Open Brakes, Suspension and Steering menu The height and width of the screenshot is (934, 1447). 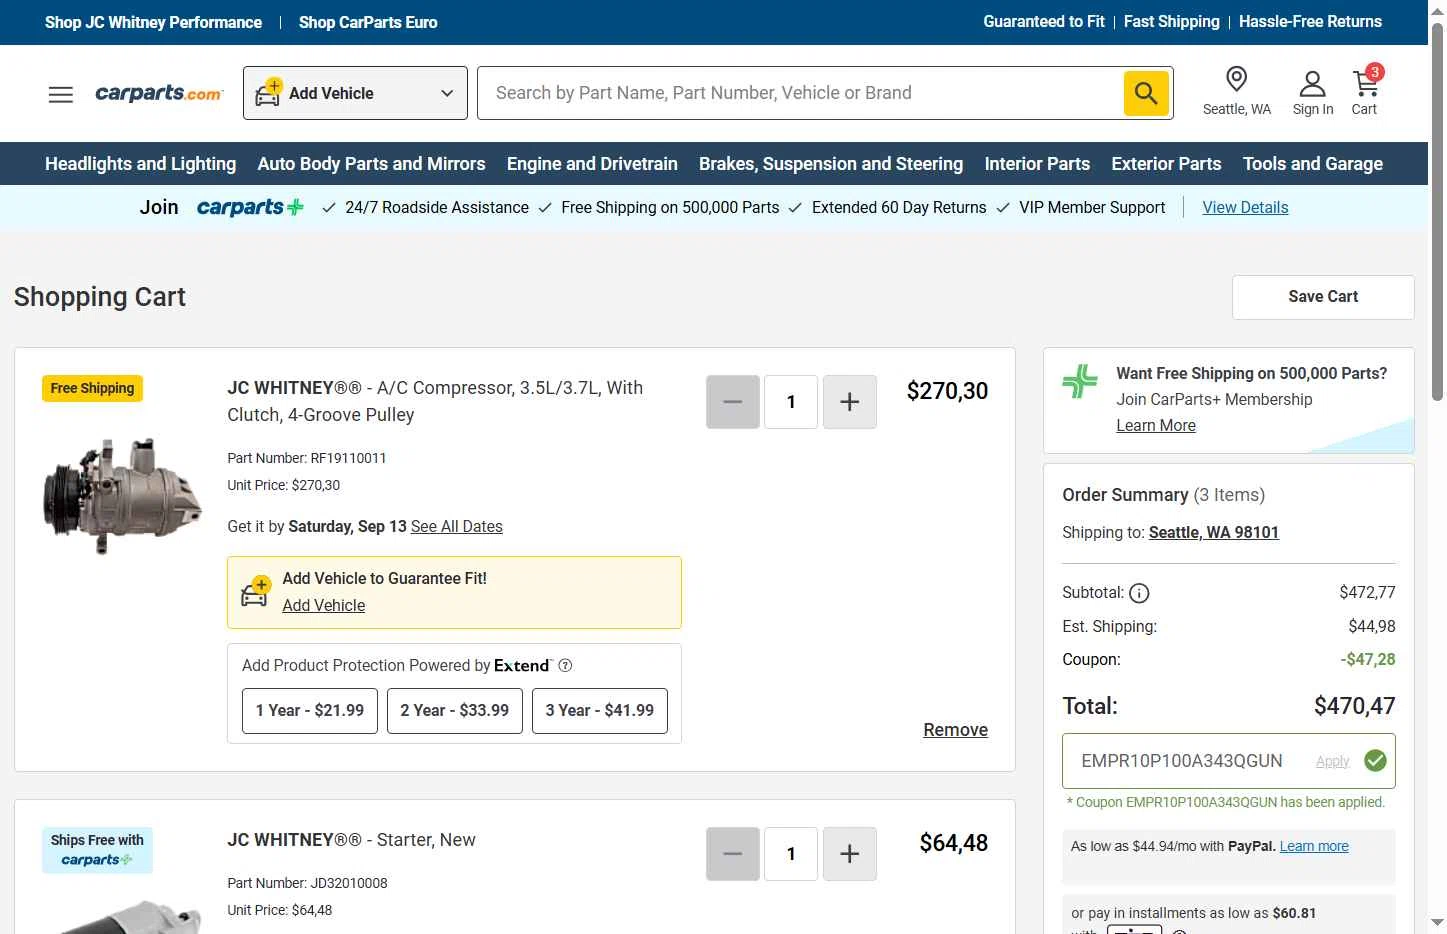coord(831,164)
